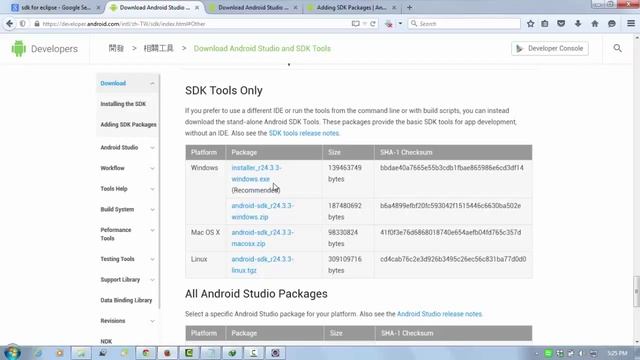Close the Adding SDK Packages tab
This screenshot has height=360, width=640.
(394, 7)
